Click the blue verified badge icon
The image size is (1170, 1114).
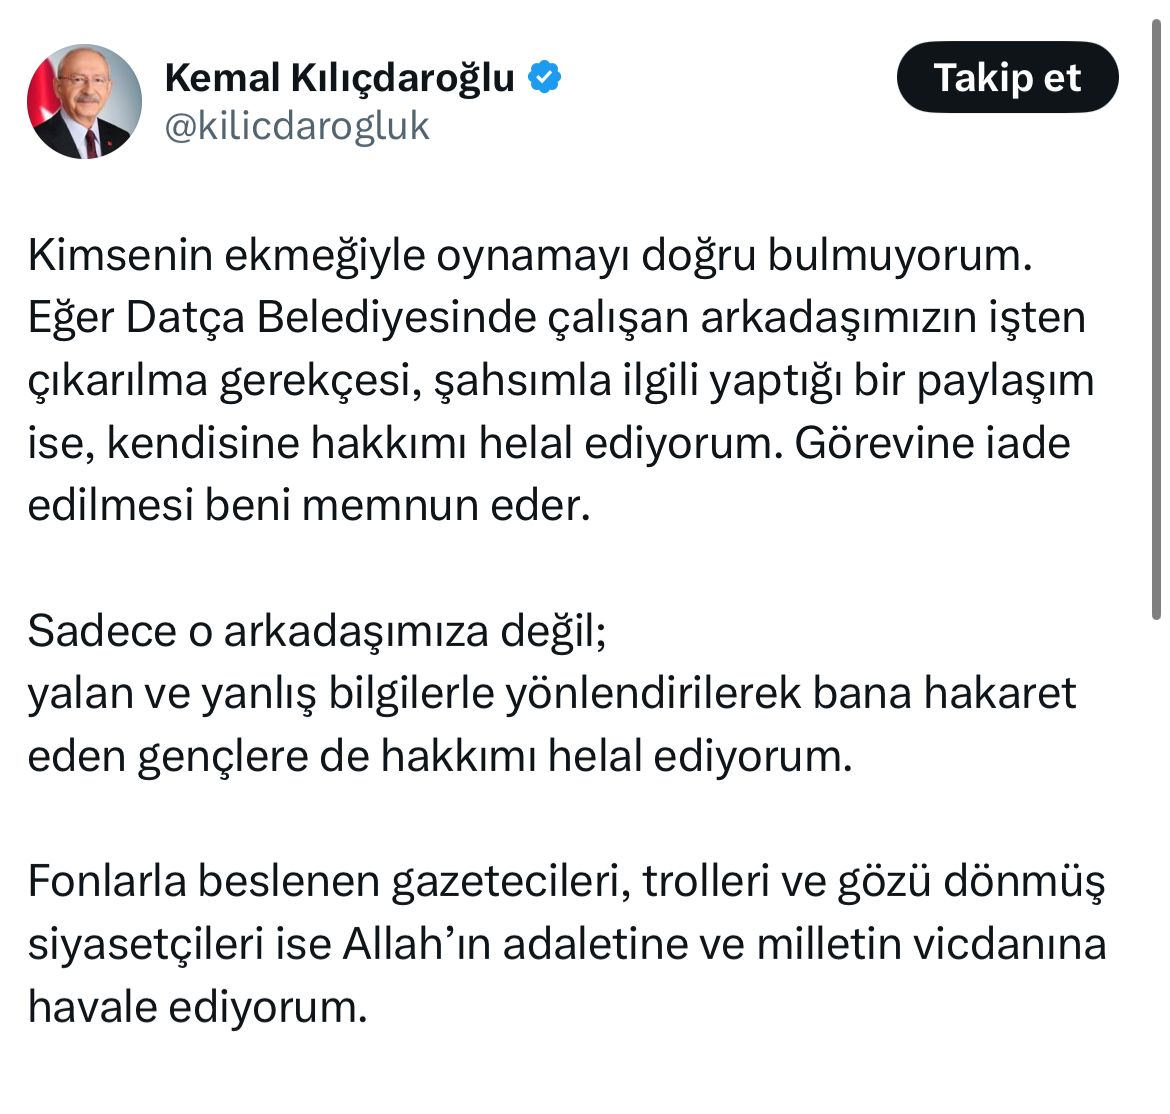[544, 77]
